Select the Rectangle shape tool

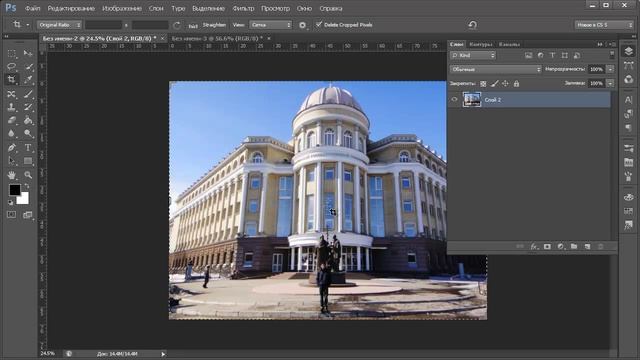pos(28,161)
